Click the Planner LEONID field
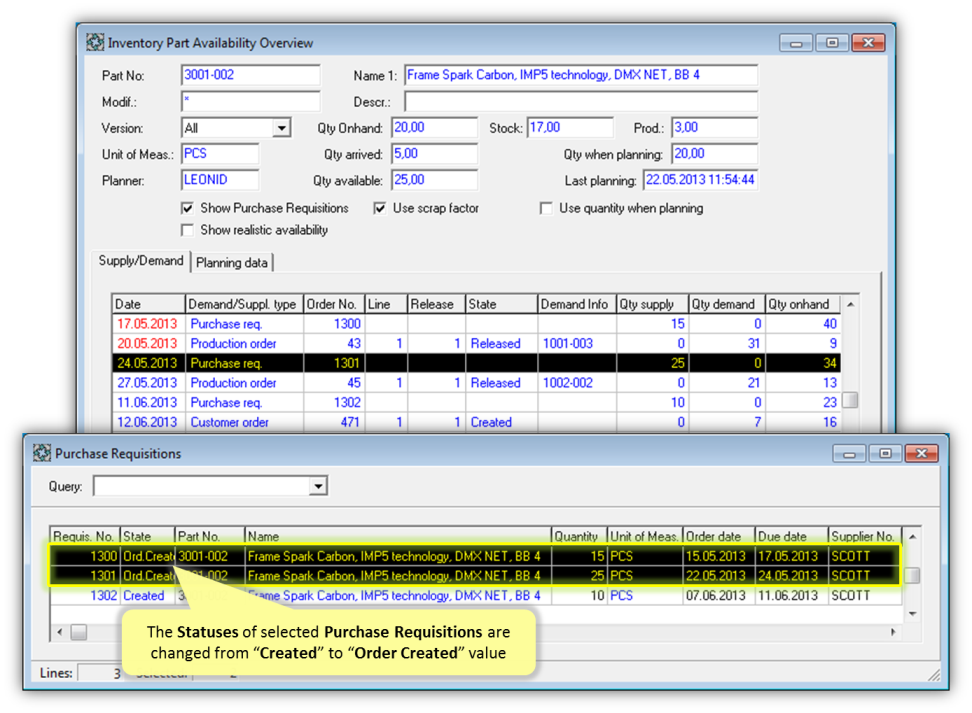This screenshot has height=713, width=972. click(x=220, y=180)
